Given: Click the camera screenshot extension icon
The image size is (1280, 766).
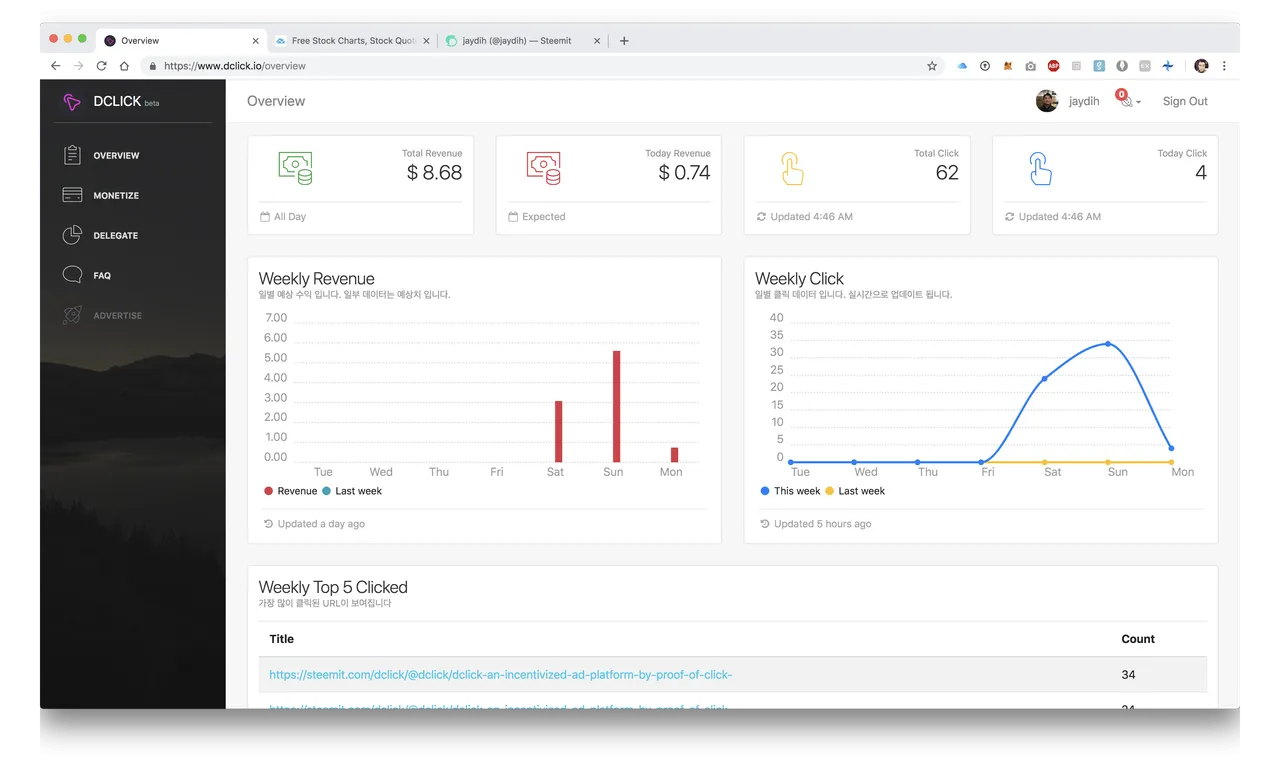Looking at the screenshot, I should [x=1031, y=66].
